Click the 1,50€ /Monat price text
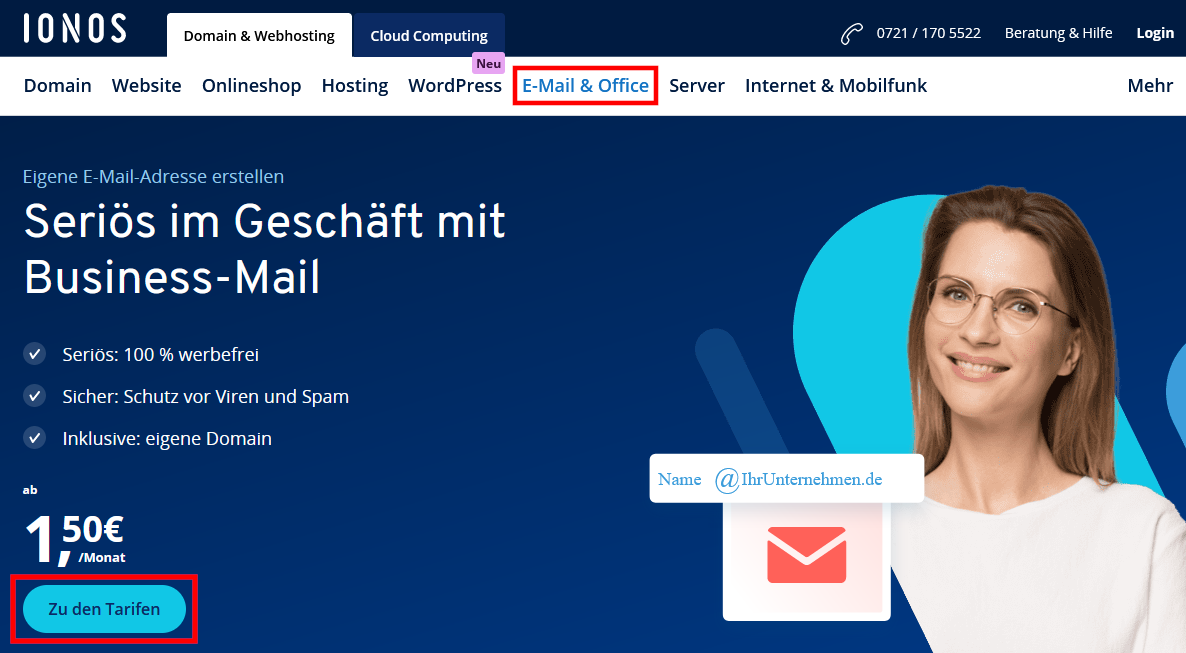This screenshot has width=1186, height=653. [74, 539]
